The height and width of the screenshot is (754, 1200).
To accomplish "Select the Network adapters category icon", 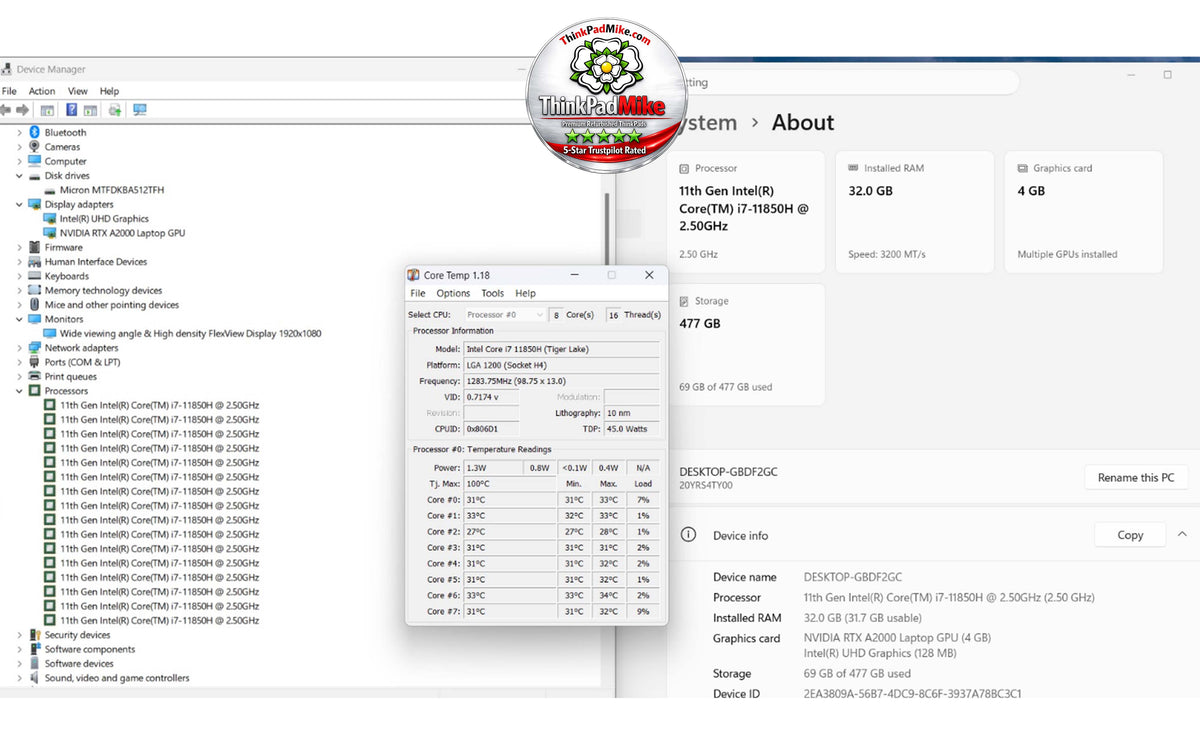I will point(34,348).
